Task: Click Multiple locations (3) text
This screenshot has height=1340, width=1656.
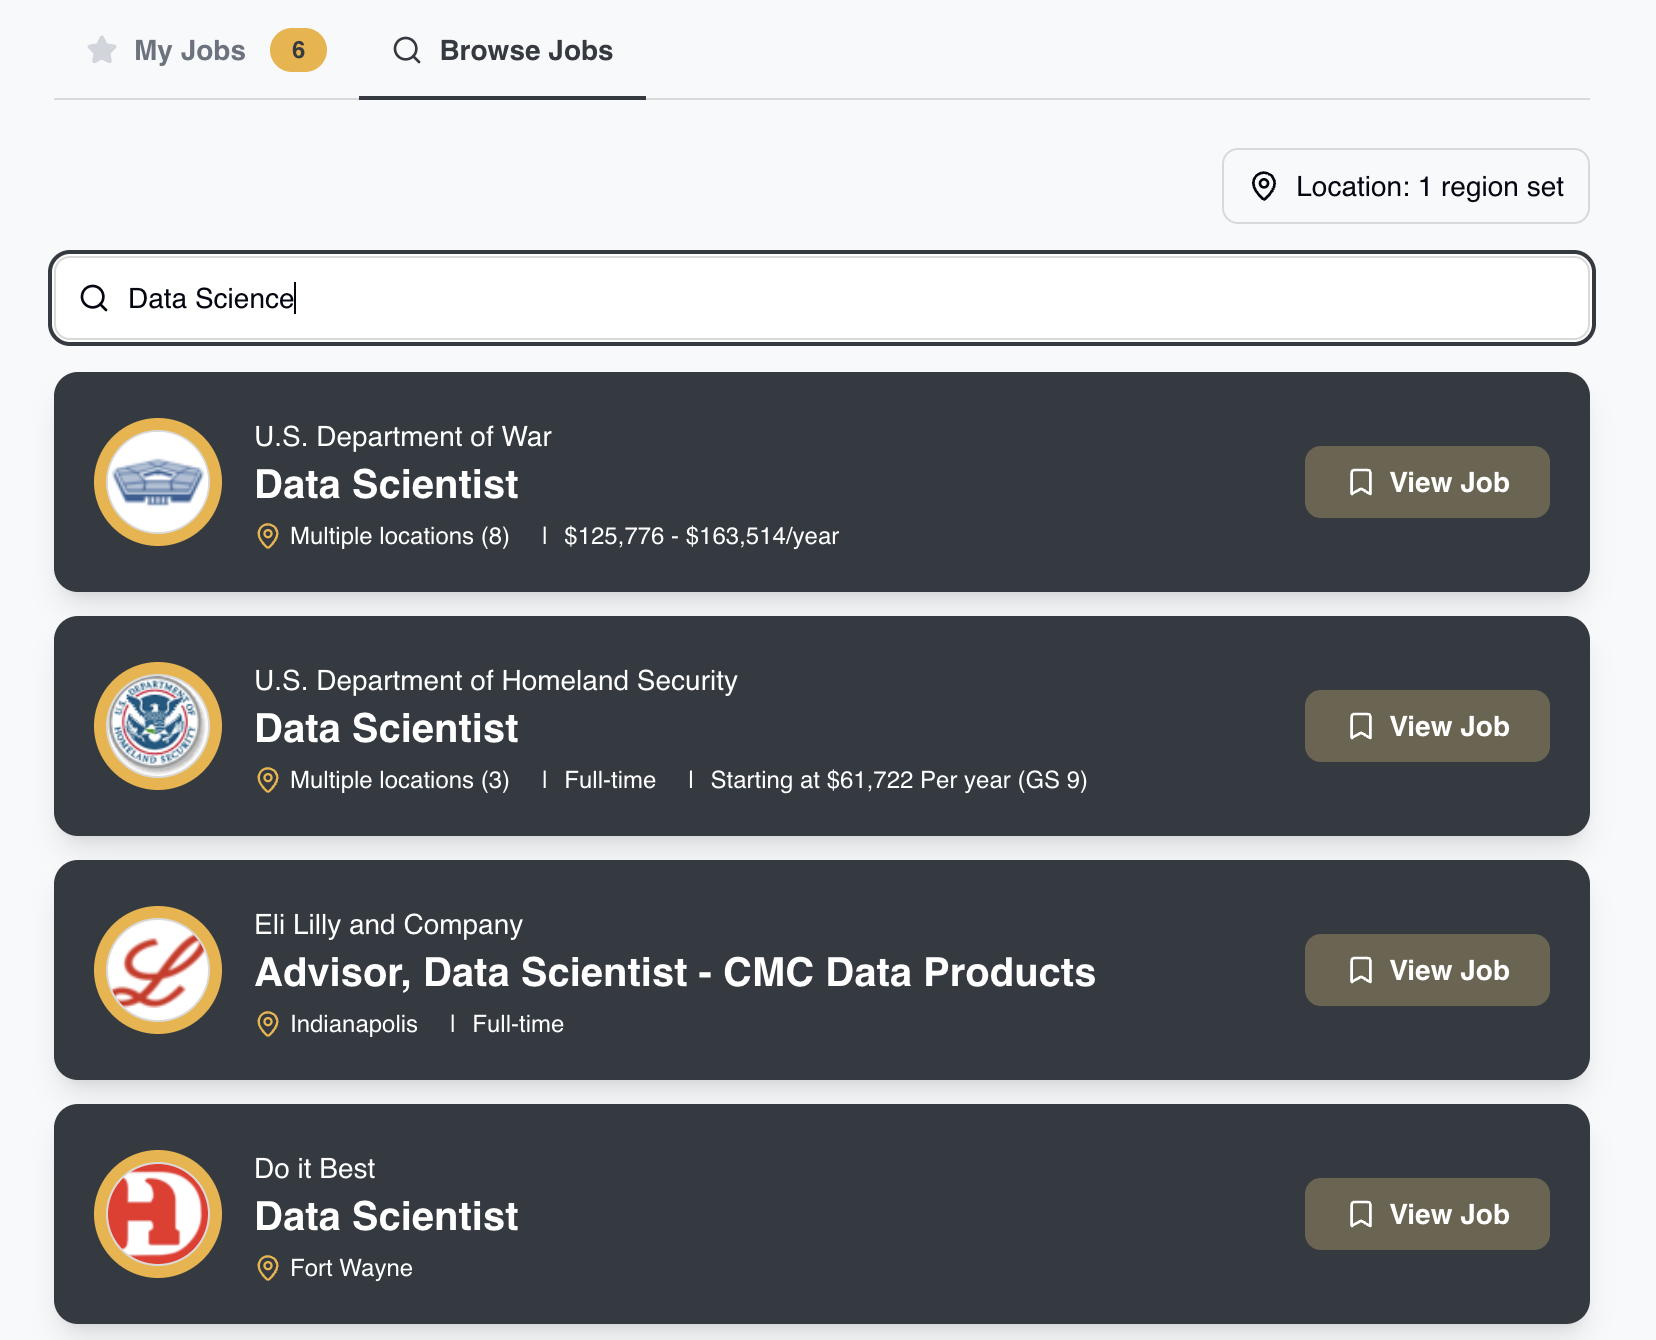Action: click(x=399, y=780)
